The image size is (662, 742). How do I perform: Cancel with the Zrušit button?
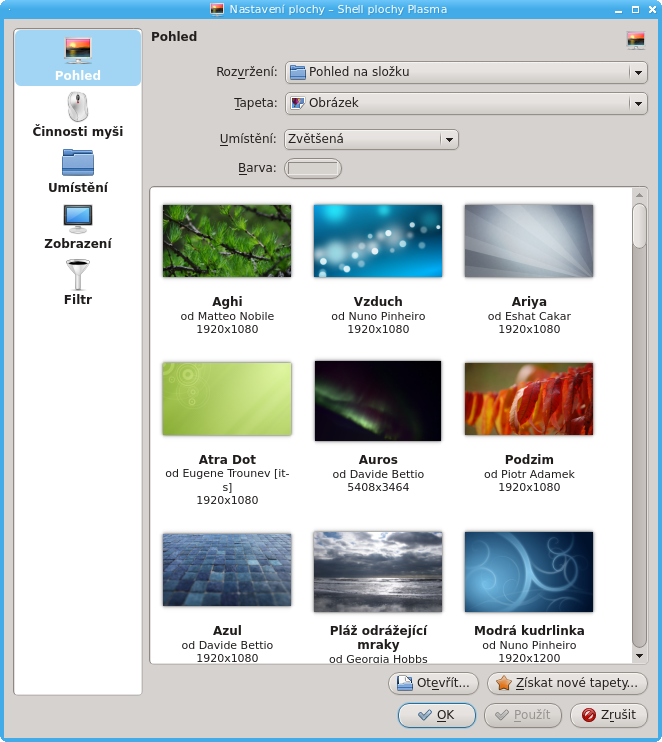coord(609,715)
